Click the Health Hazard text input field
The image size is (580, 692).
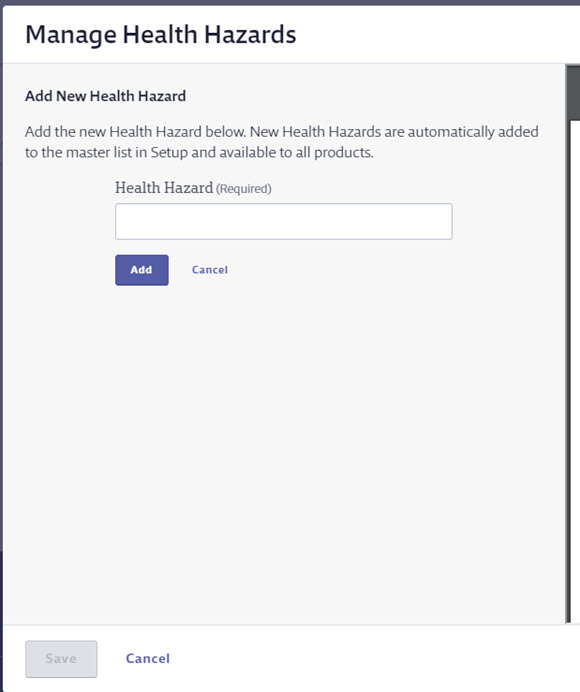[x=283, y=222]
